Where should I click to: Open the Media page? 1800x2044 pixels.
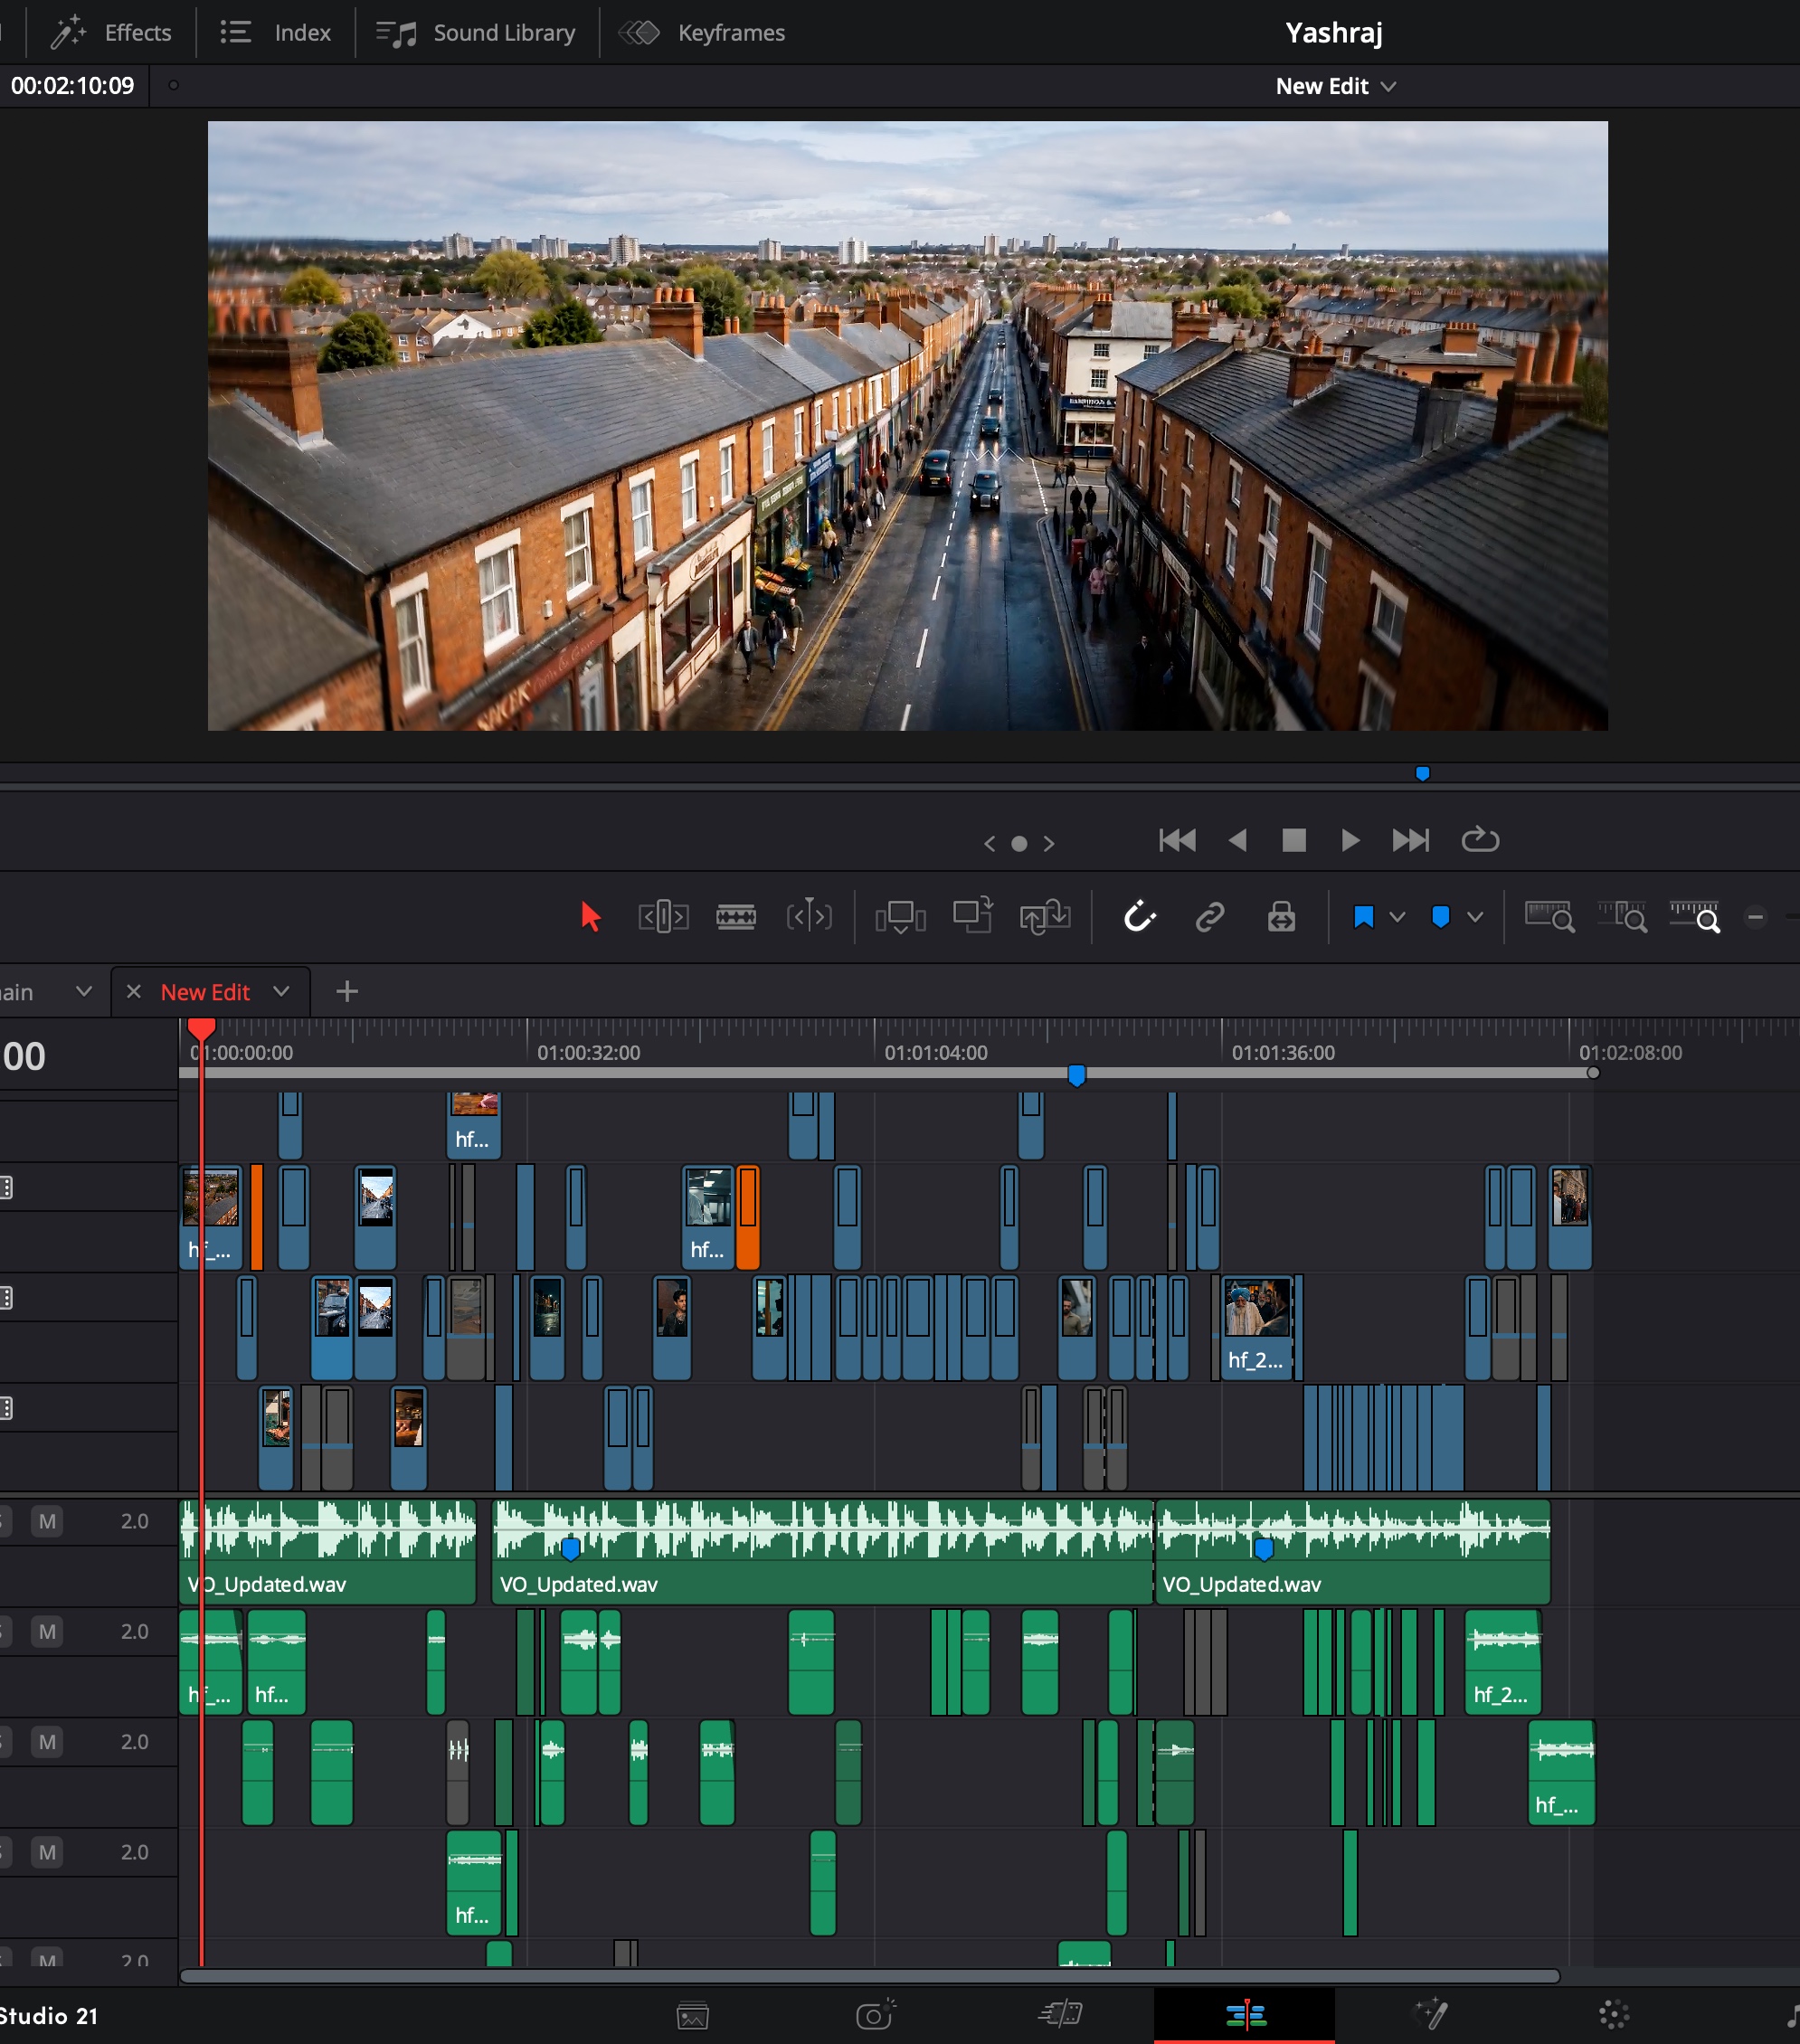[x=692, y=2015]
